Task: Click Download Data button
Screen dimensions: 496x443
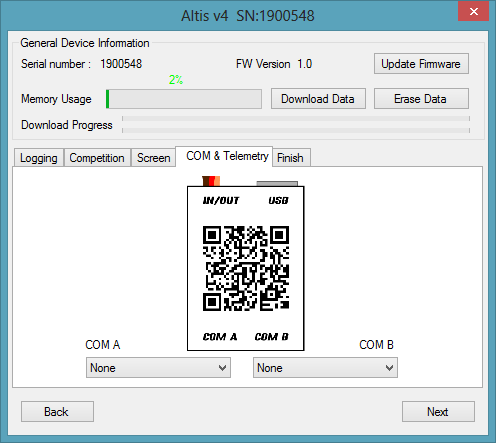Action: point(318,99)
